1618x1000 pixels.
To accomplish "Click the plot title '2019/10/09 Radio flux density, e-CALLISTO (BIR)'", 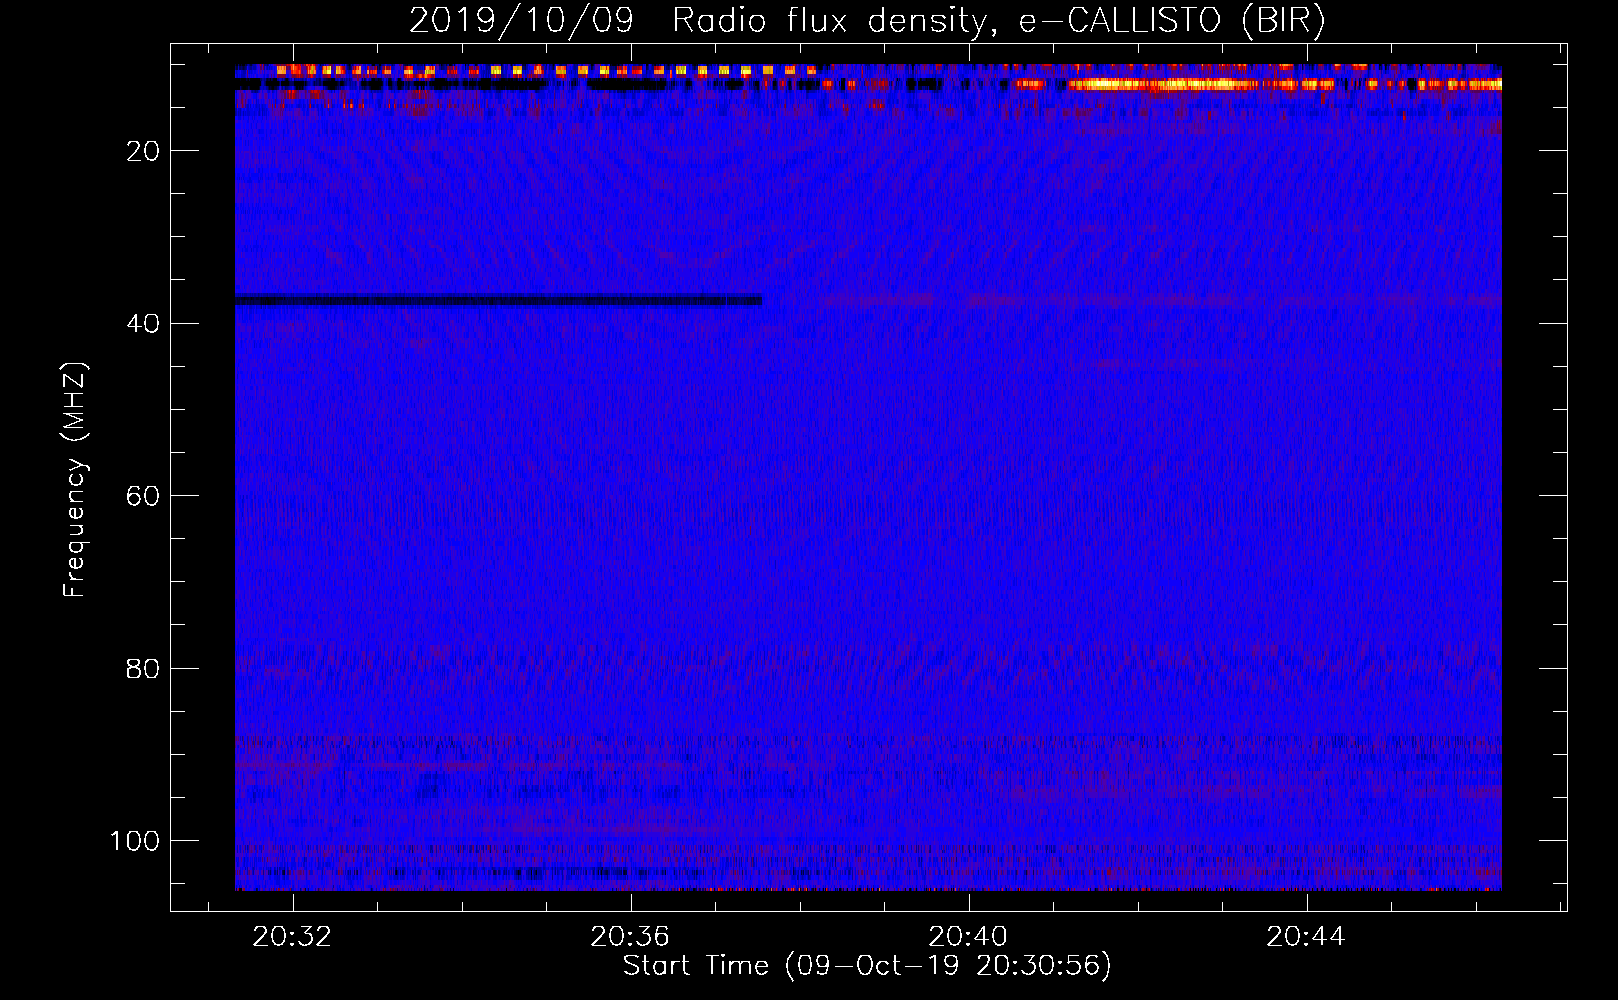I will click(x=867, y=20).
